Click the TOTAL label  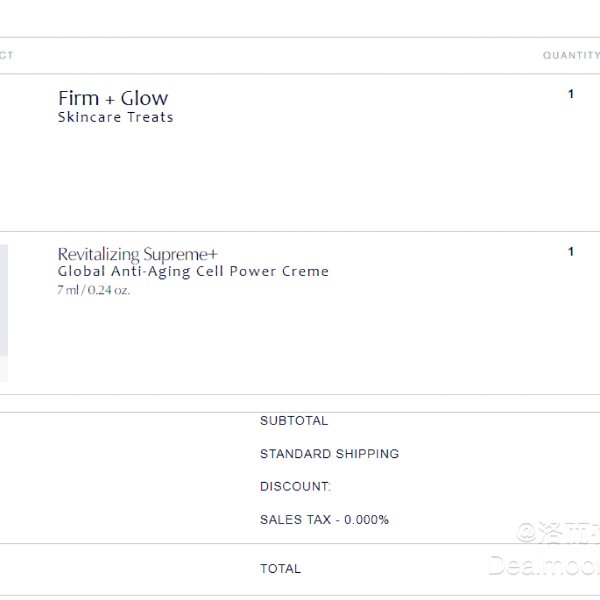(x=280, y=569)
